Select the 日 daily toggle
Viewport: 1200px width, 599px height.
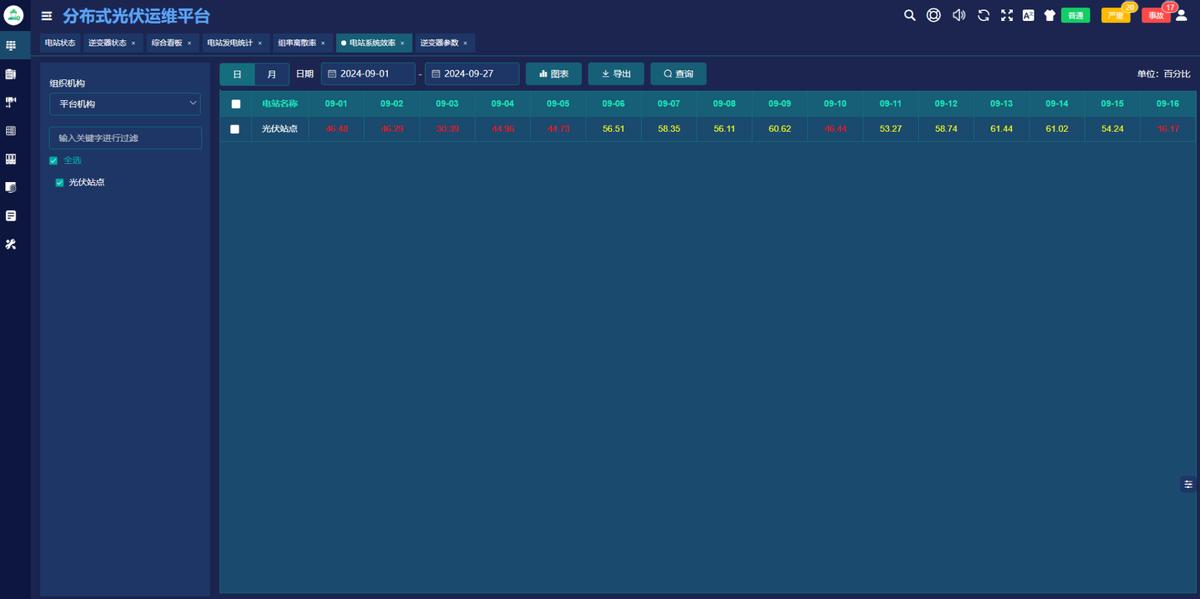pyautogui.click(x=237, y=74)
